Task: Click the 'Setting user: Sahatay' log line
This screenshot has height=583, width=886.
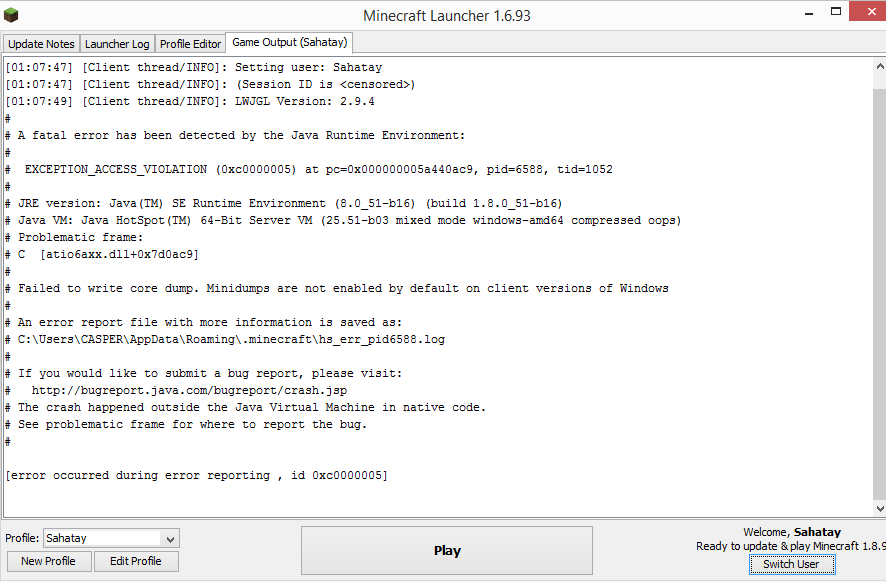Action: (x=194, y=67)
